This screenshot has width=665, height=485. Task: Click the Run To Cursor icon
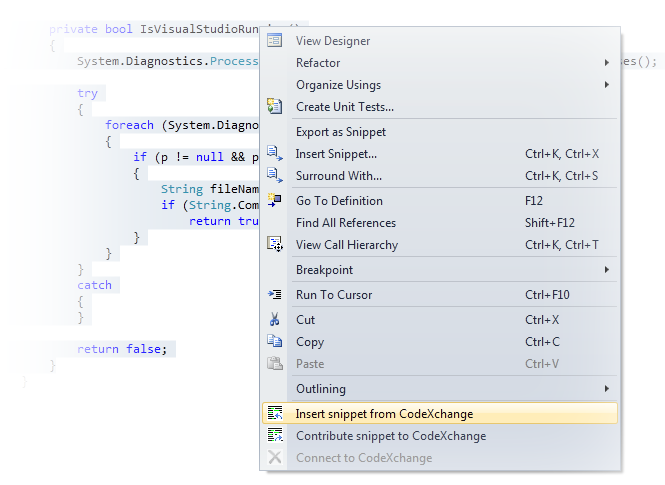[x=275, y=295]
